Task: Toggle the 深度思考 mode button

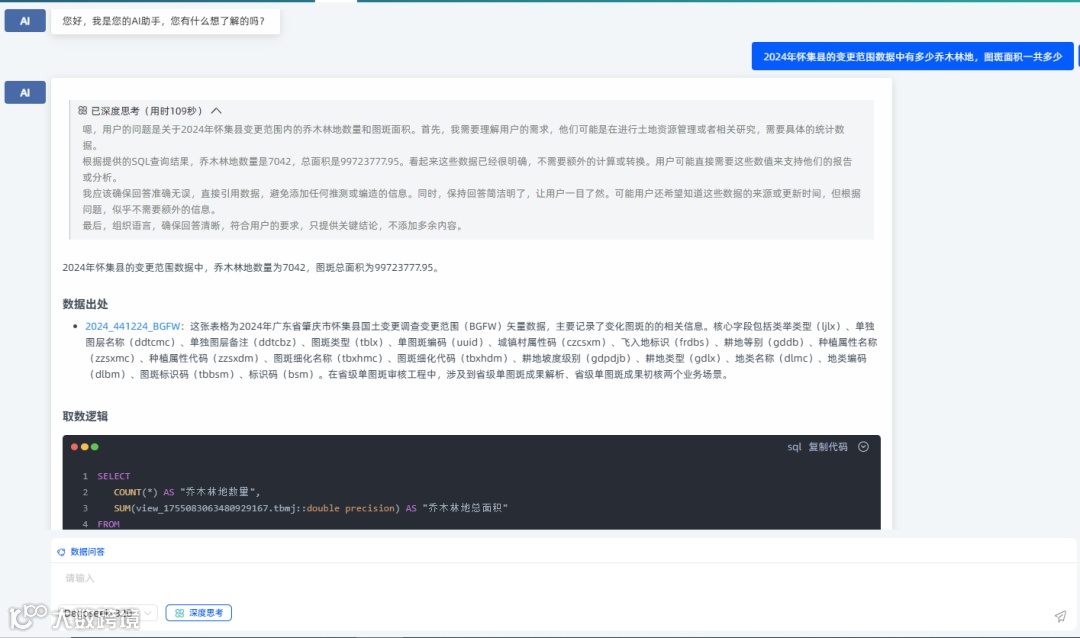Action: pyautogui.click(x=198, y=613)
